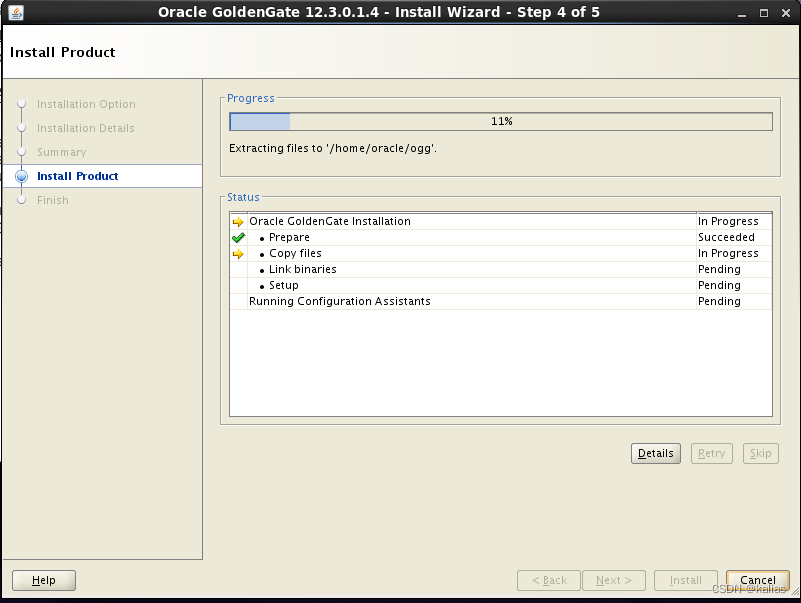
Task: Click the green checkmark beside Prepare
Action: pyautogui.click(x=238, y=238)
